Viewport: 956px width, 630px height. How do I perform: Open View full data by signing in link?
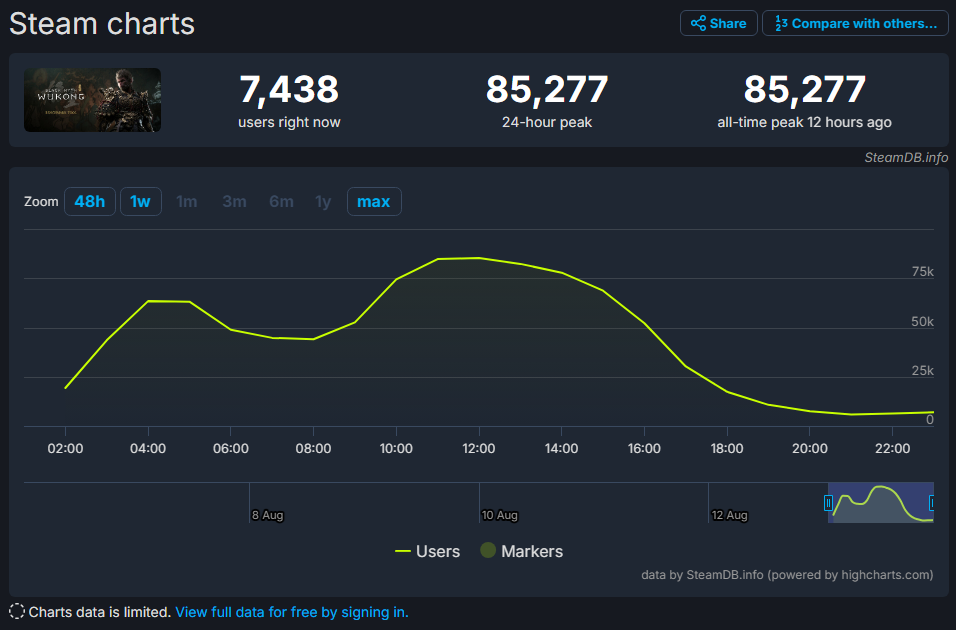click(291, 612)
